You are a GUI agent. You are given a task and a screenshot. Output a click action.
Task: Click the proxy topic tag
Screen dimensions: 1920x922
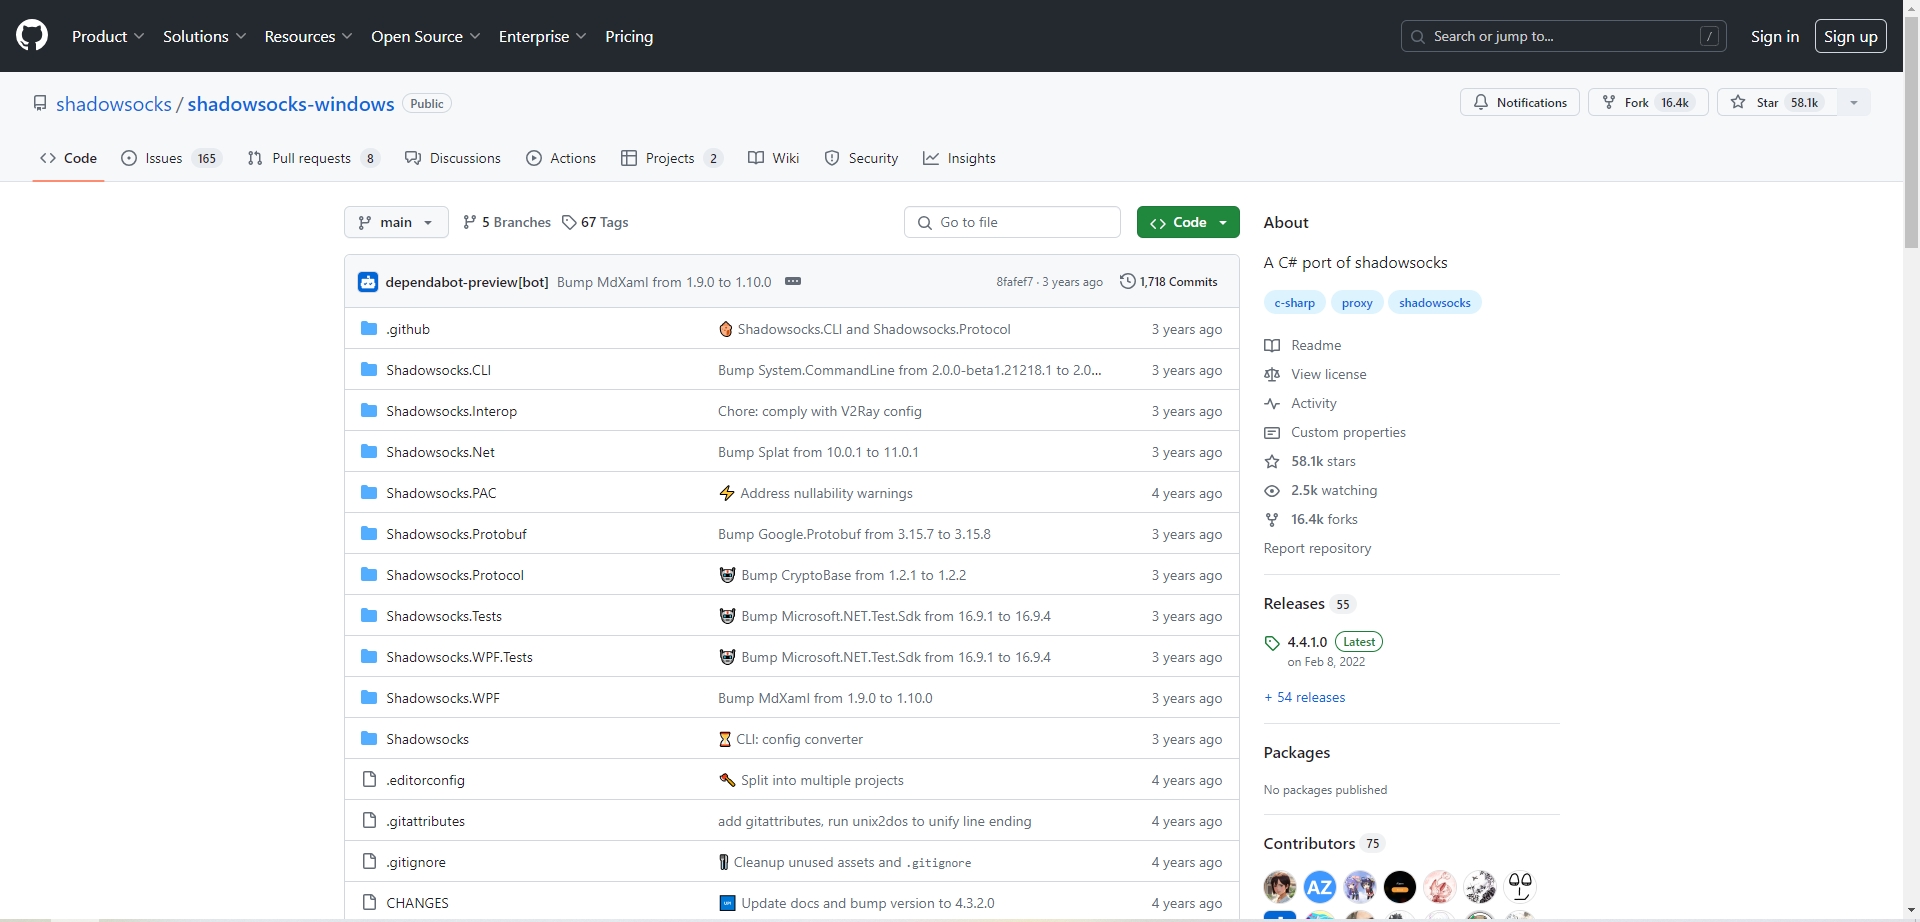pos(1357,303)
